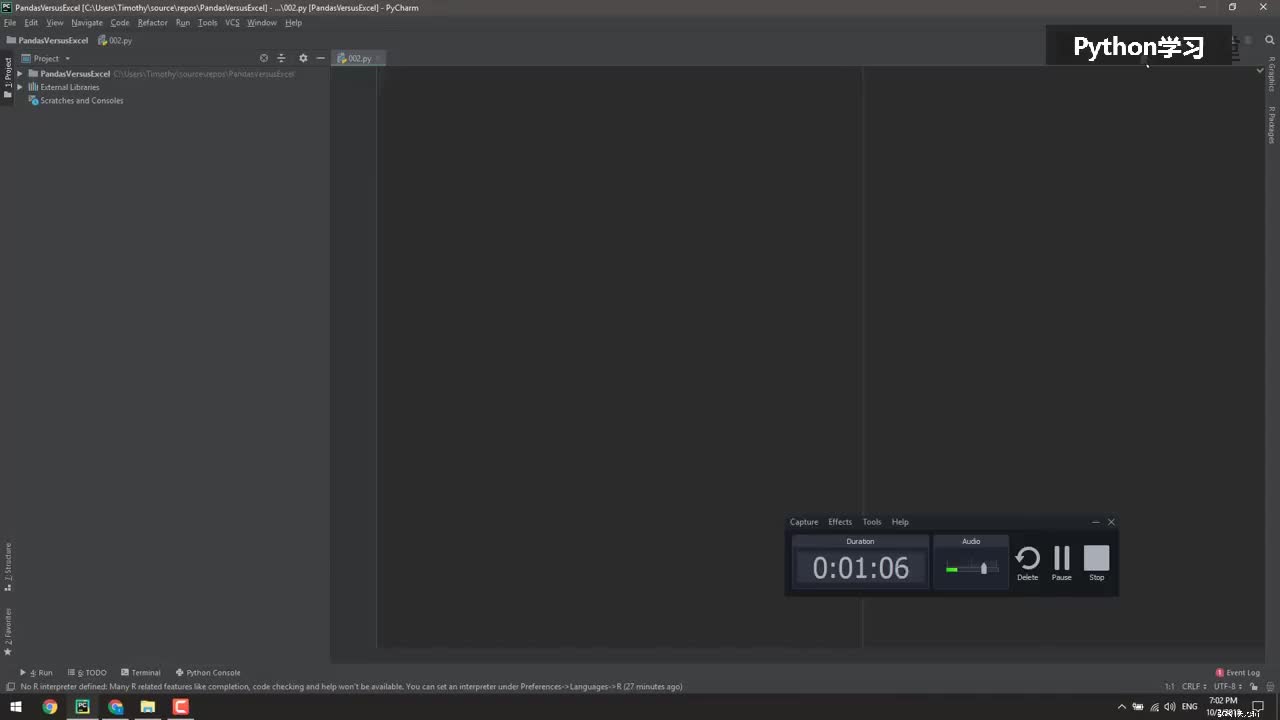
Task: Select the 002.py editor tab
Action: coord(359,58)
